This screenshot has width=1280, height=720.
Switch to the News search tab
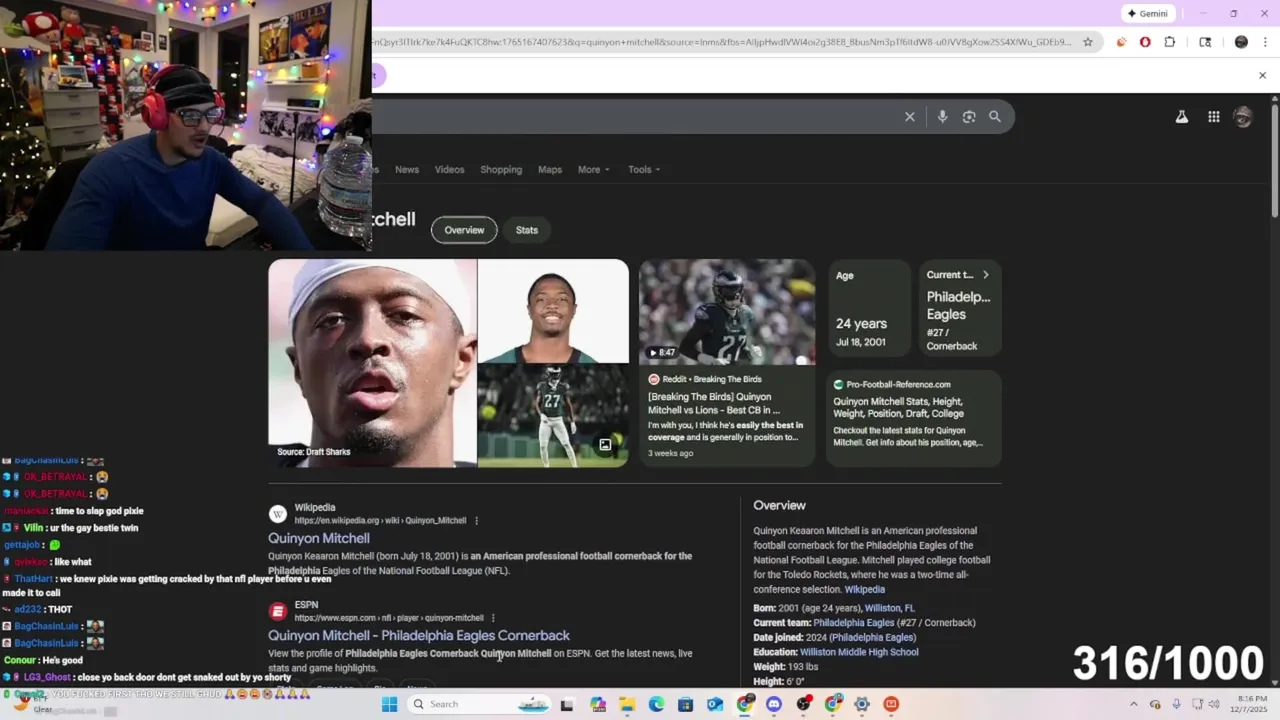point(407,169)
